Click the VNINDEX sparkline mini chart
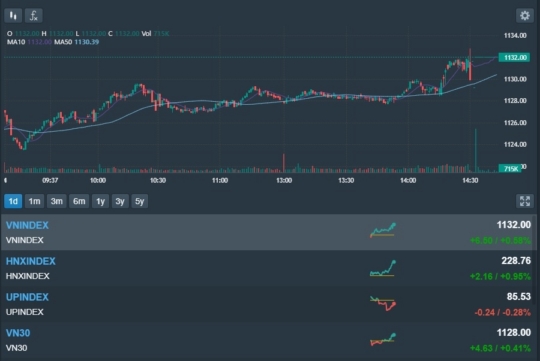The width and height of the screenshot is (540, 361). (x=383, y=230)
